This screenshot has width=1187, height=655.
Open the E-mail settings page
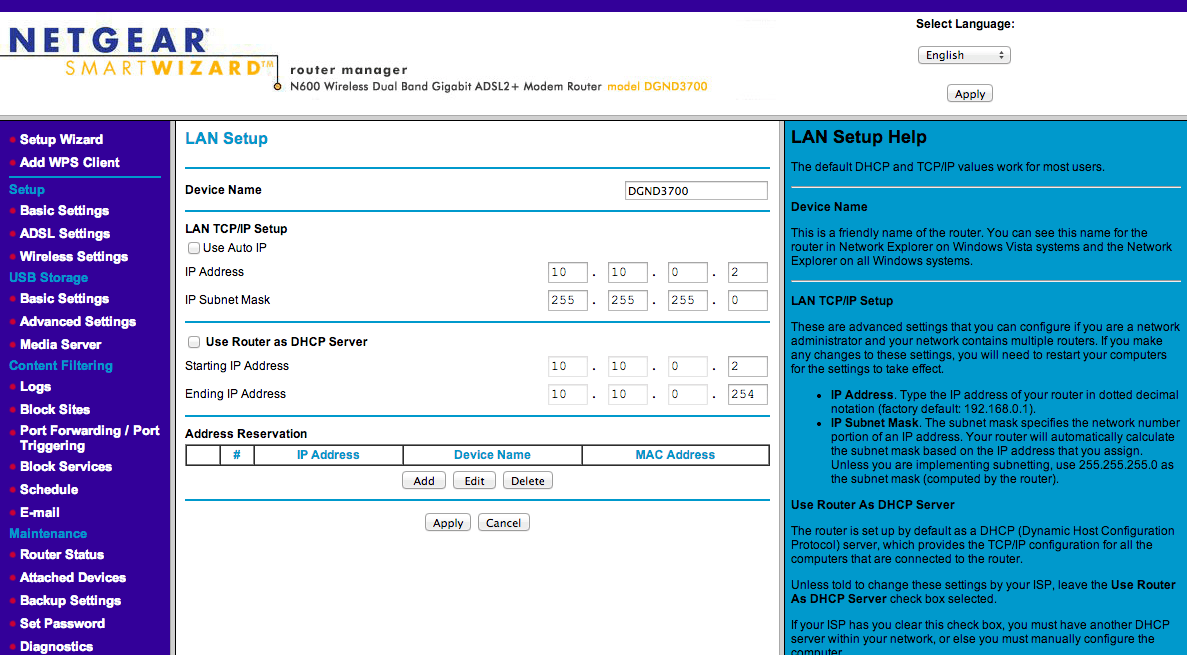(39, 512)
